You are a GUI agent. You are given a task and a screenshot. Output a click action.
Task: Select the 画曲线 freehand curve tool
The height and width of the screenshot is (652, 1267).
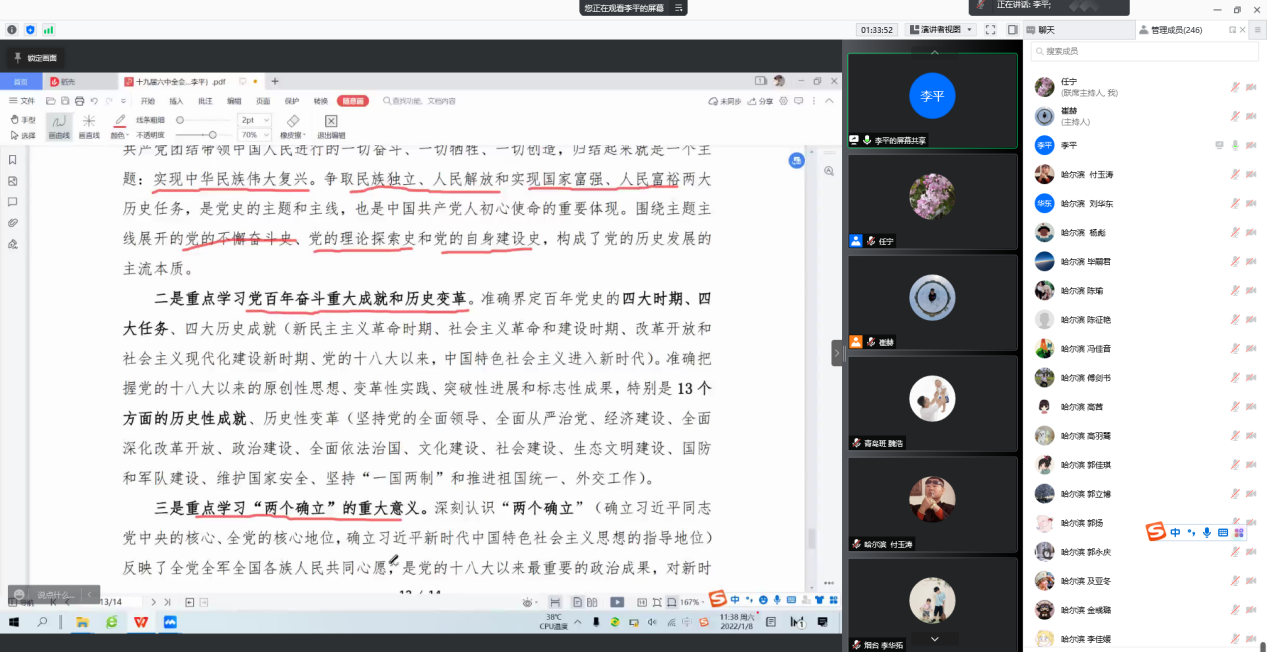pos(59,126)
